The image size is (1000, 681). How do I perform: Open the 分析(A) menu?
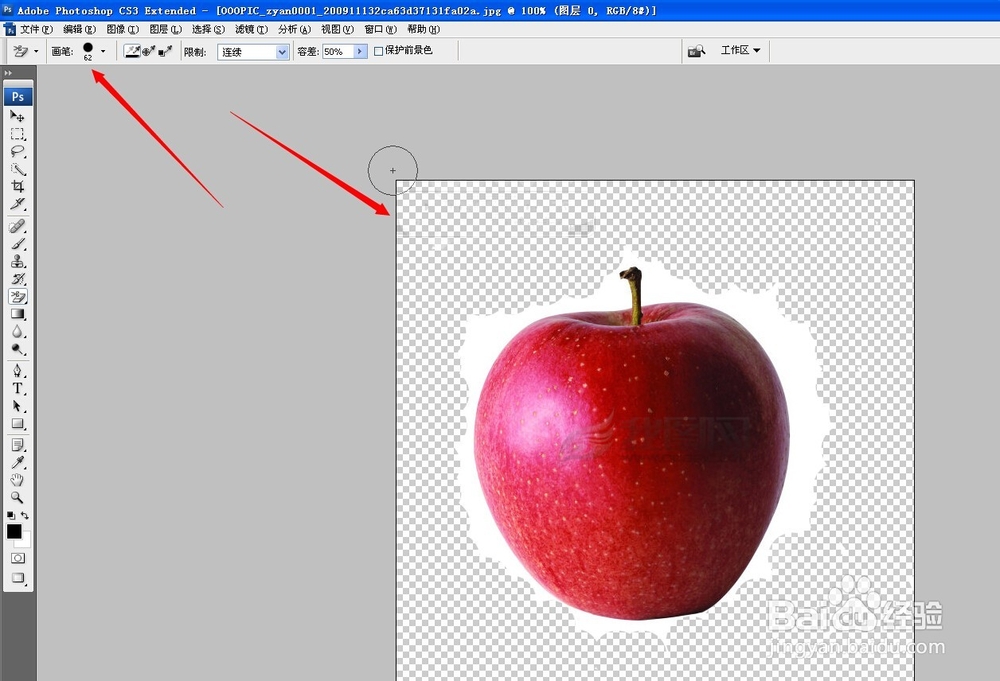tap(295, 29)
